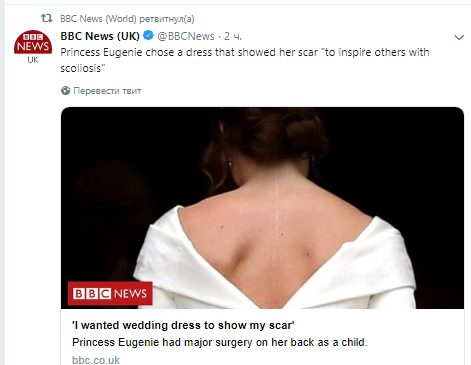The width and height of the screenshot is (471, 365).
Task: Click the 'ретвитнул(а)' retweeted label
Action: pyautogui.click(x=167, y=19)
